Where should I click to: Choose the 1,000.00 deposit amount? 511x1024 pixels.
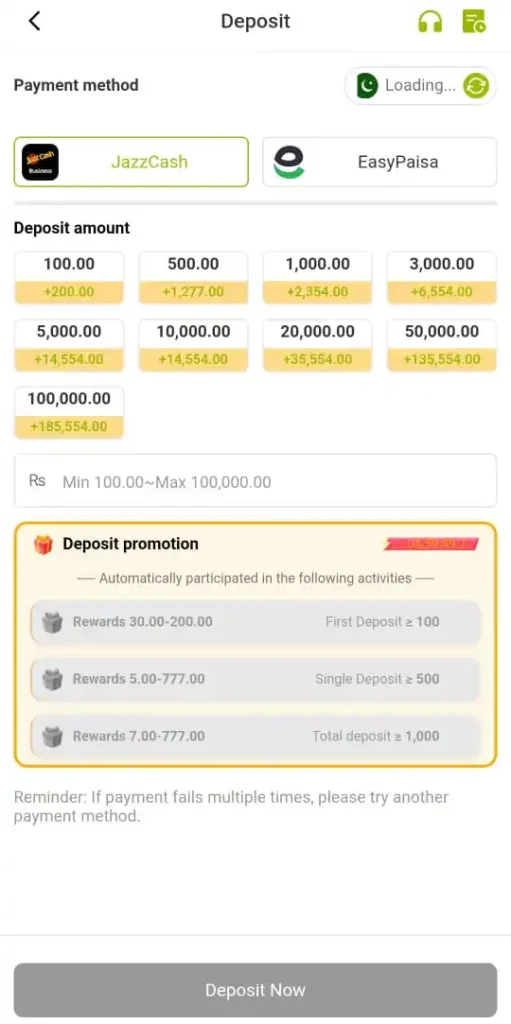click(x=318, y=278)
